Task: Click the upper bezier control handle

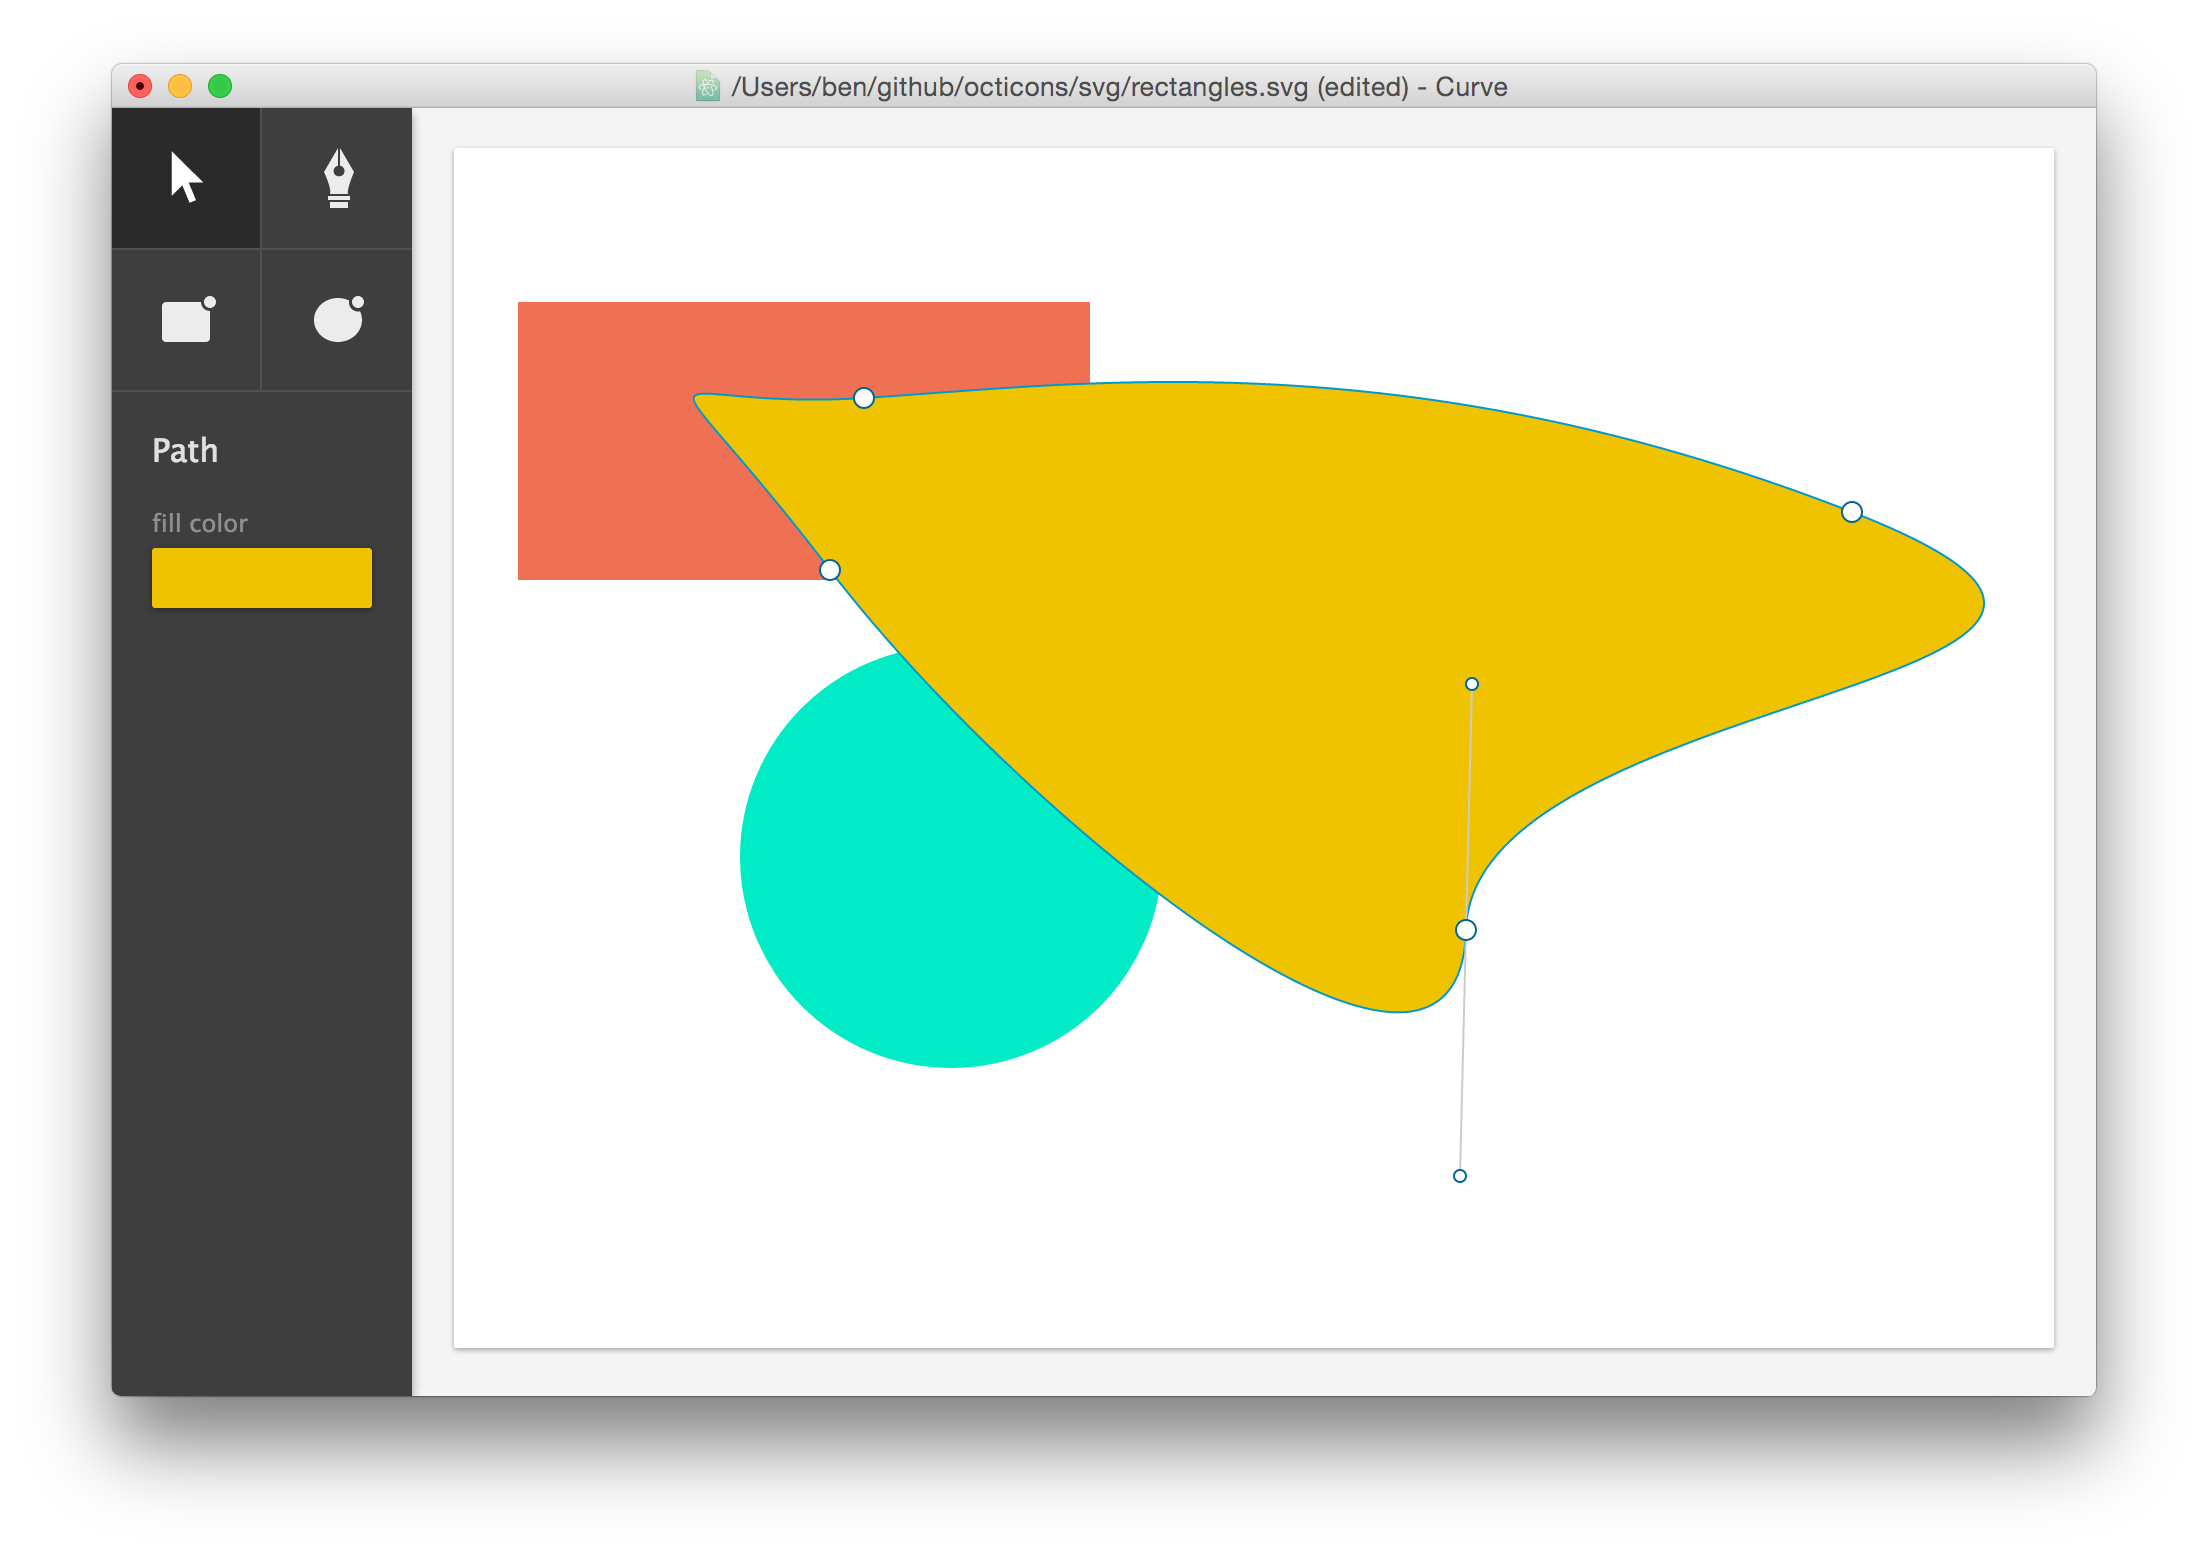Action: 1472,684
